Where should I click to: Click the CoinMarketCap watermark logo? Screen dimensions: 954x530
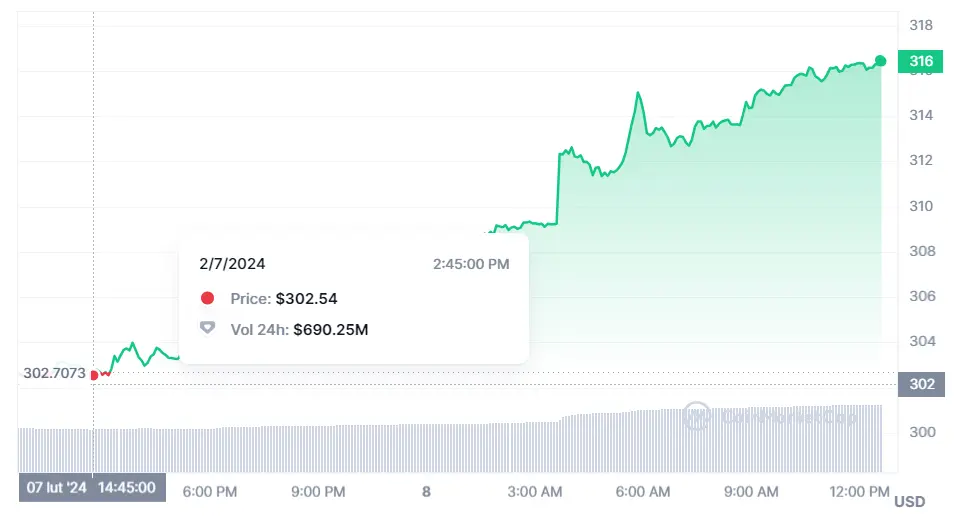point(697,415)
